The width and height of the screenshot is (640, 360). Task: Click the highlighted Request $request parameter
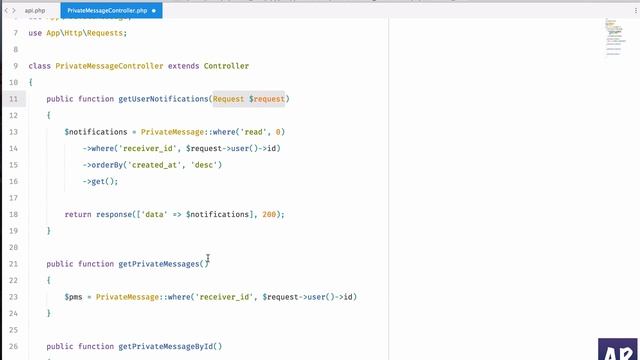click(x=249, y=99)
